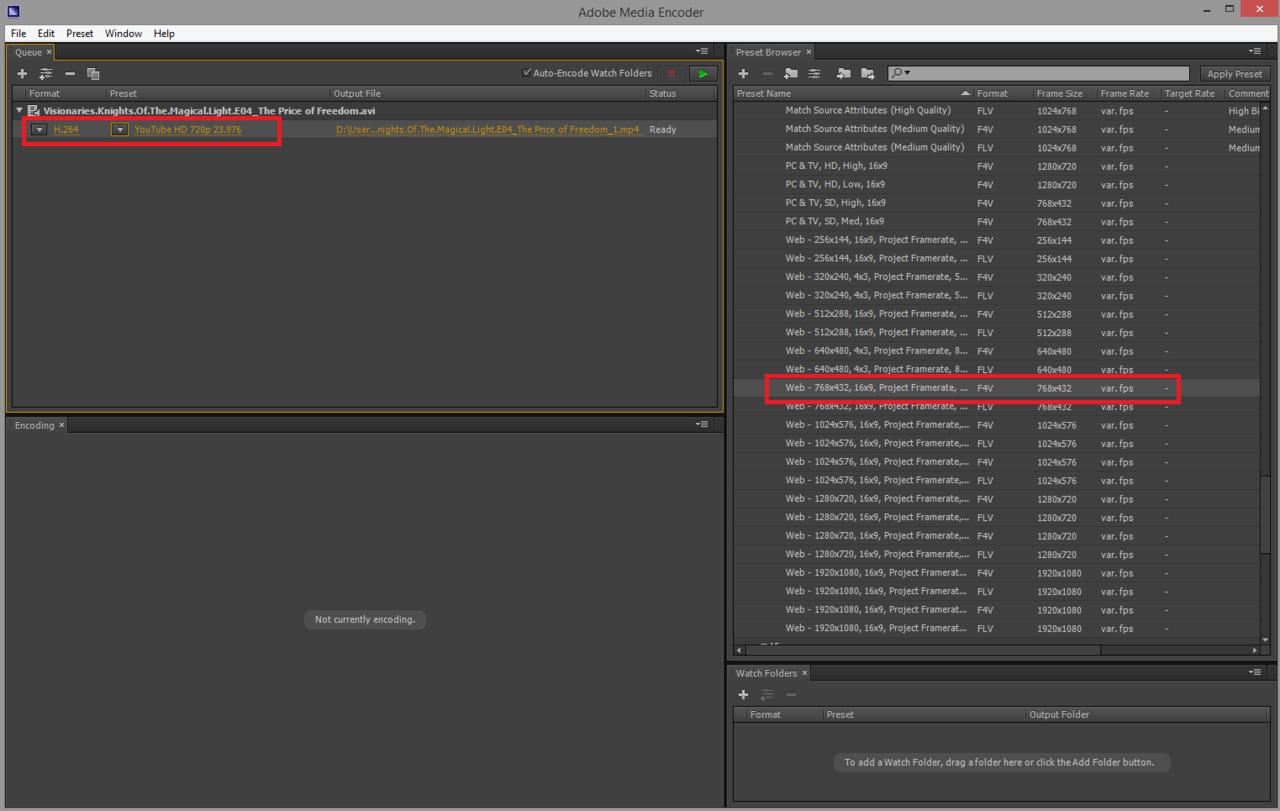Viewport: 1280px width, 811px height.
Task: Start the queue with green play button
Action: [704, 73]
